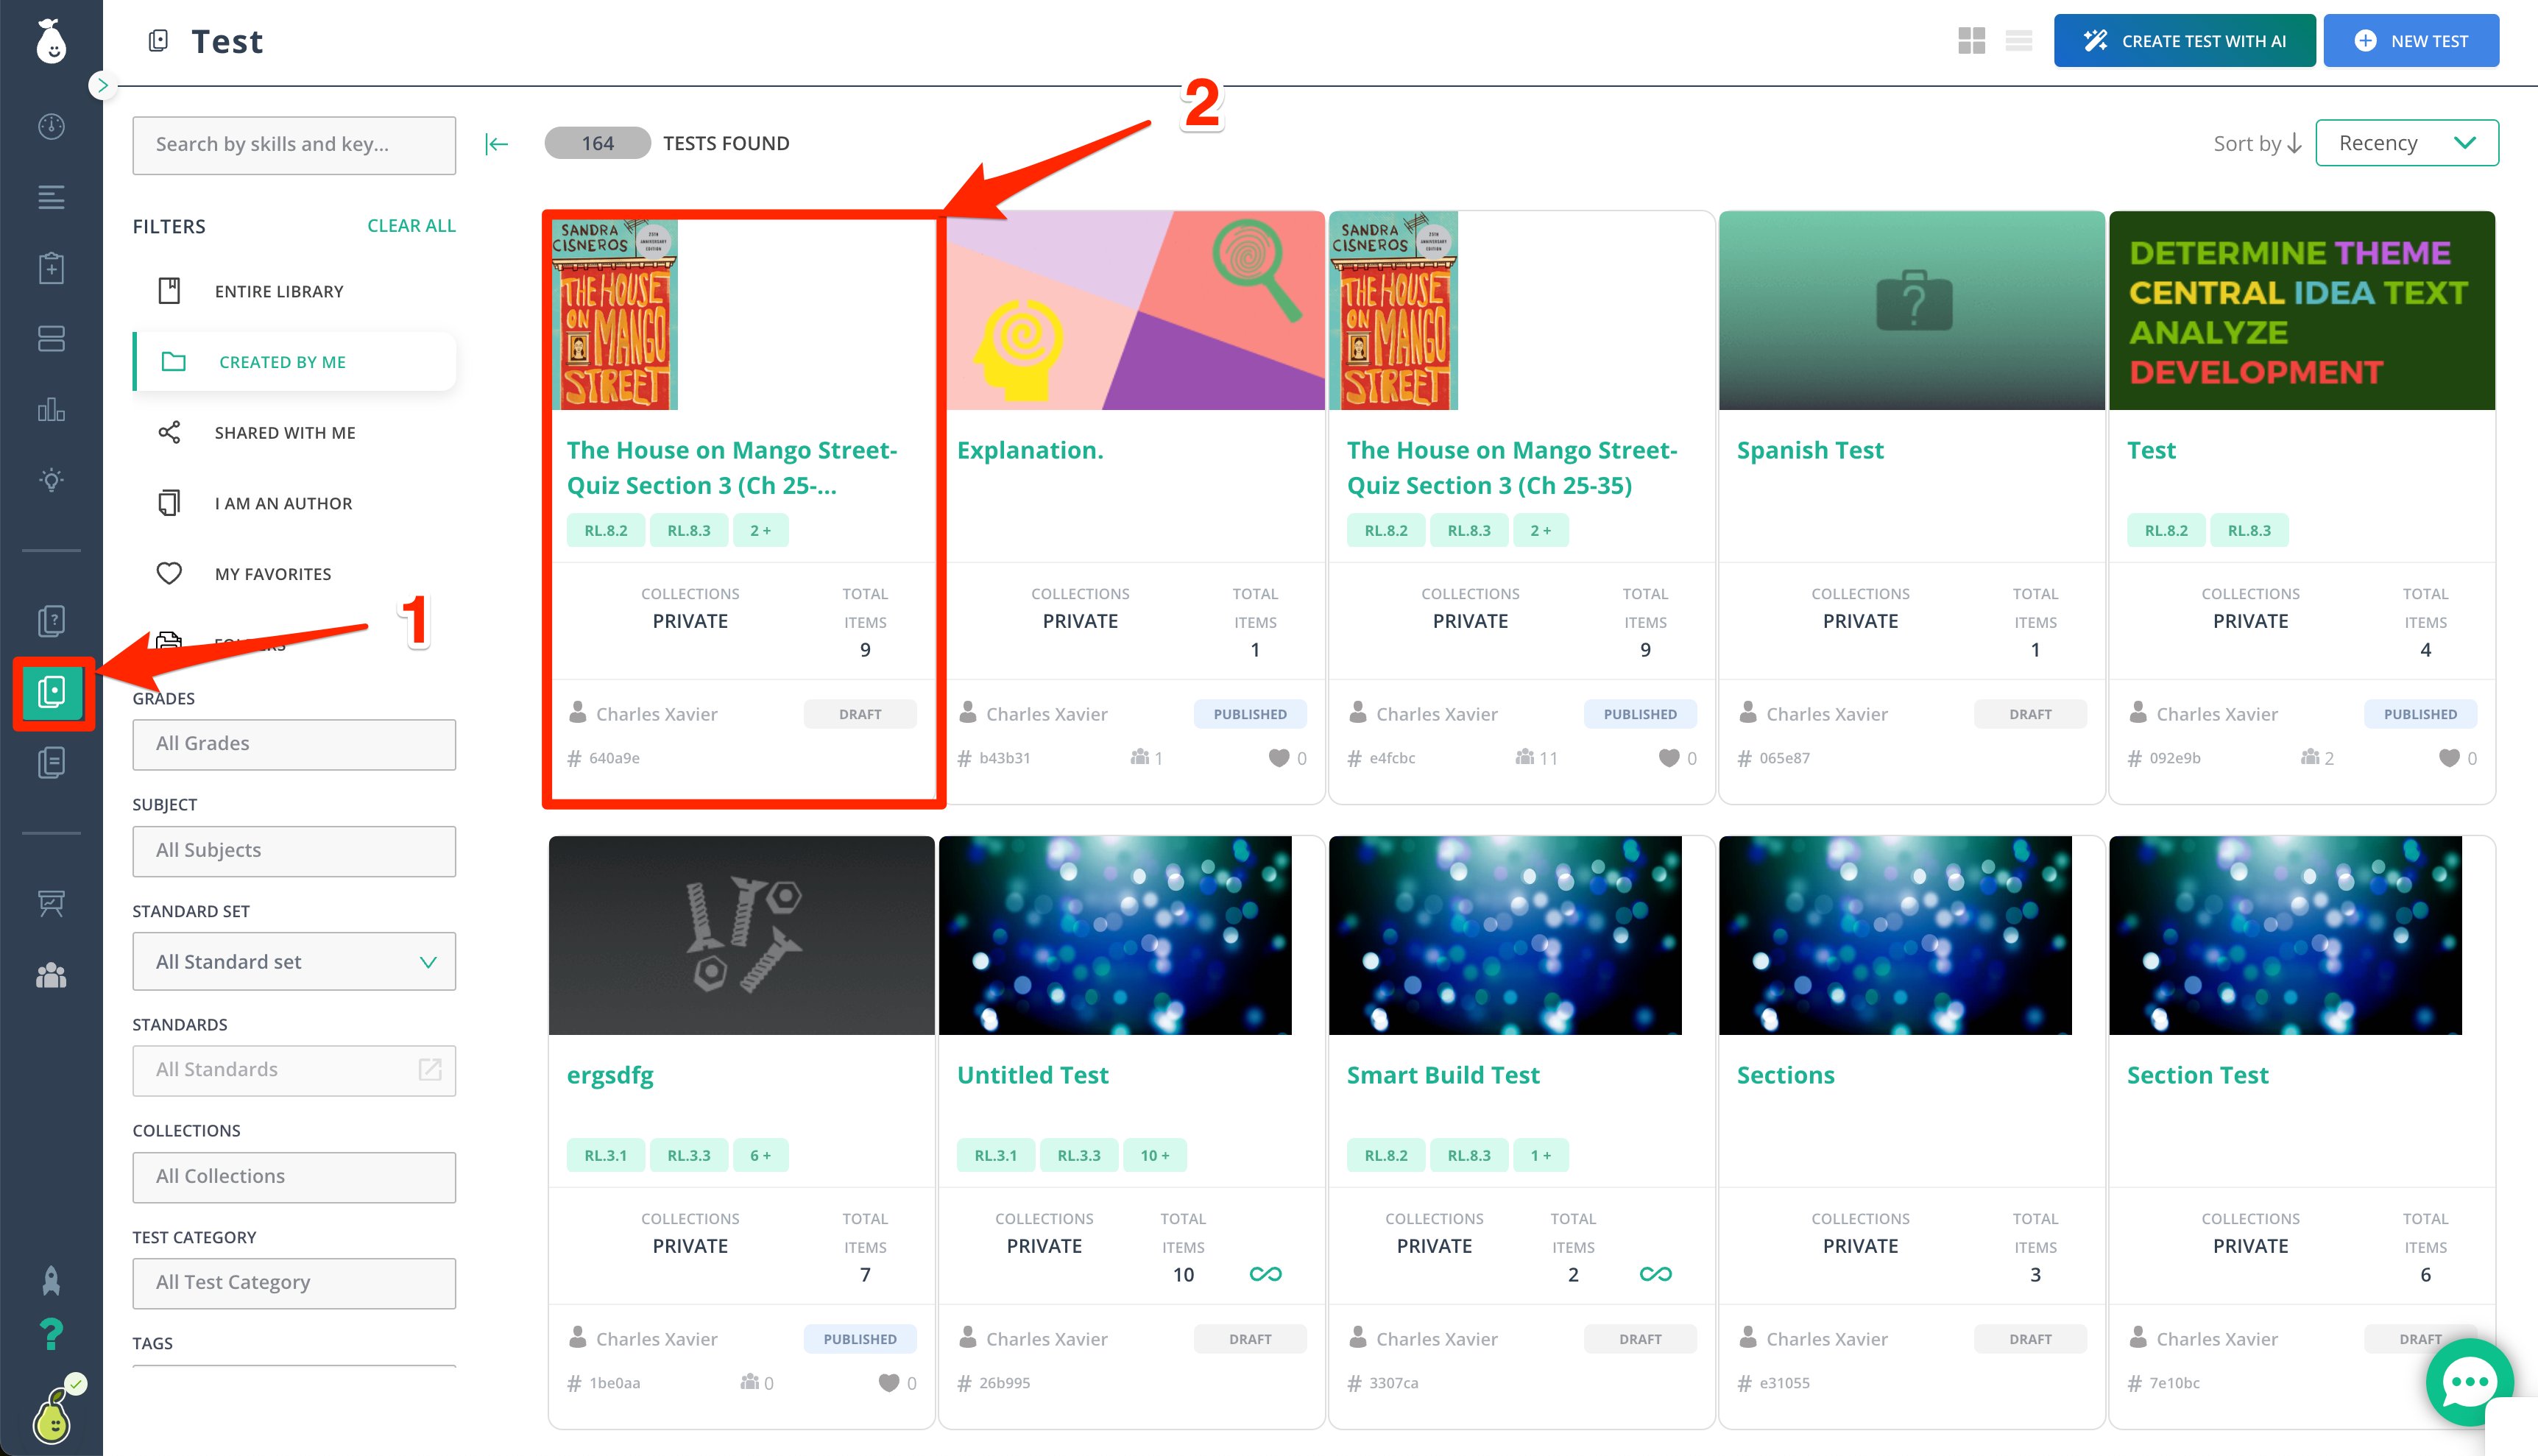The image size is (2538, 1456).
Task: Click the New Test button
Action: 2411,41
